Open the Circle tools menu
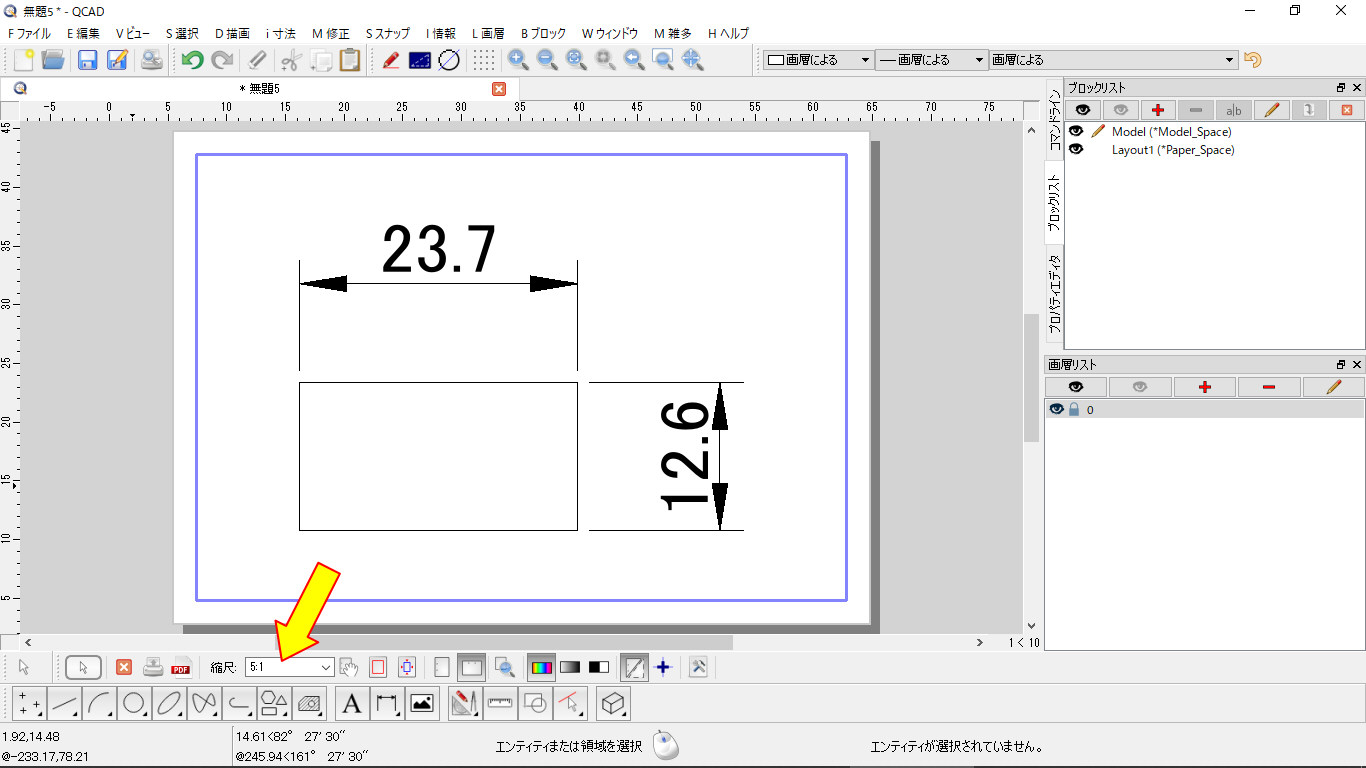This screenshot has width=1366, height=768. (134, 704)
